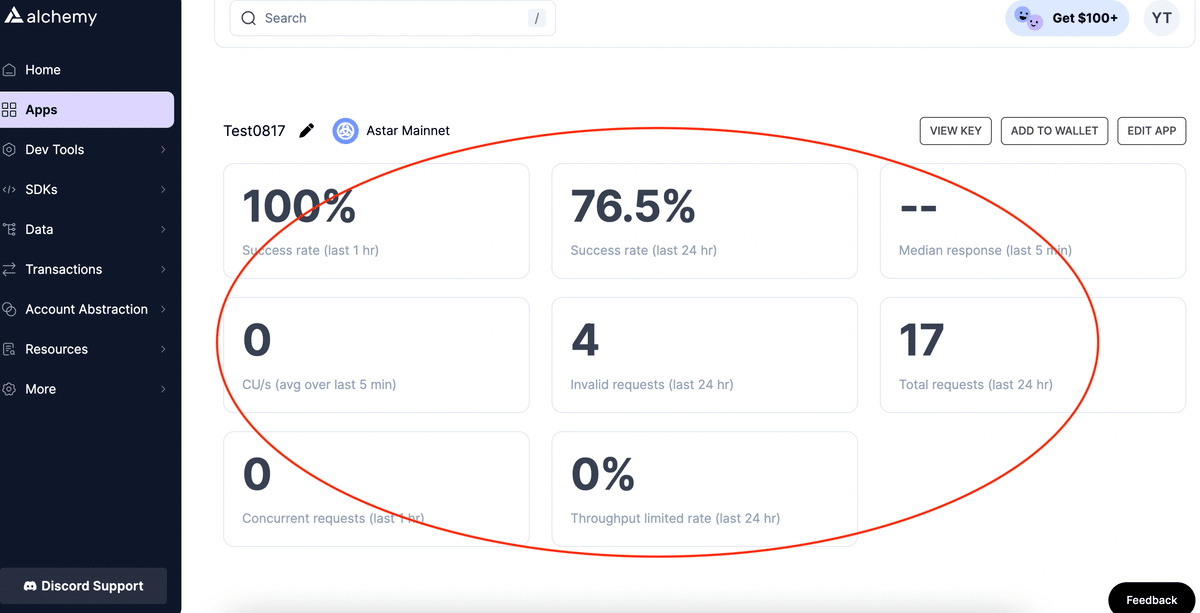This screenshot has height=613, width=1200.
Task: Click the Alchemy logo
Action: click(50, 15)
